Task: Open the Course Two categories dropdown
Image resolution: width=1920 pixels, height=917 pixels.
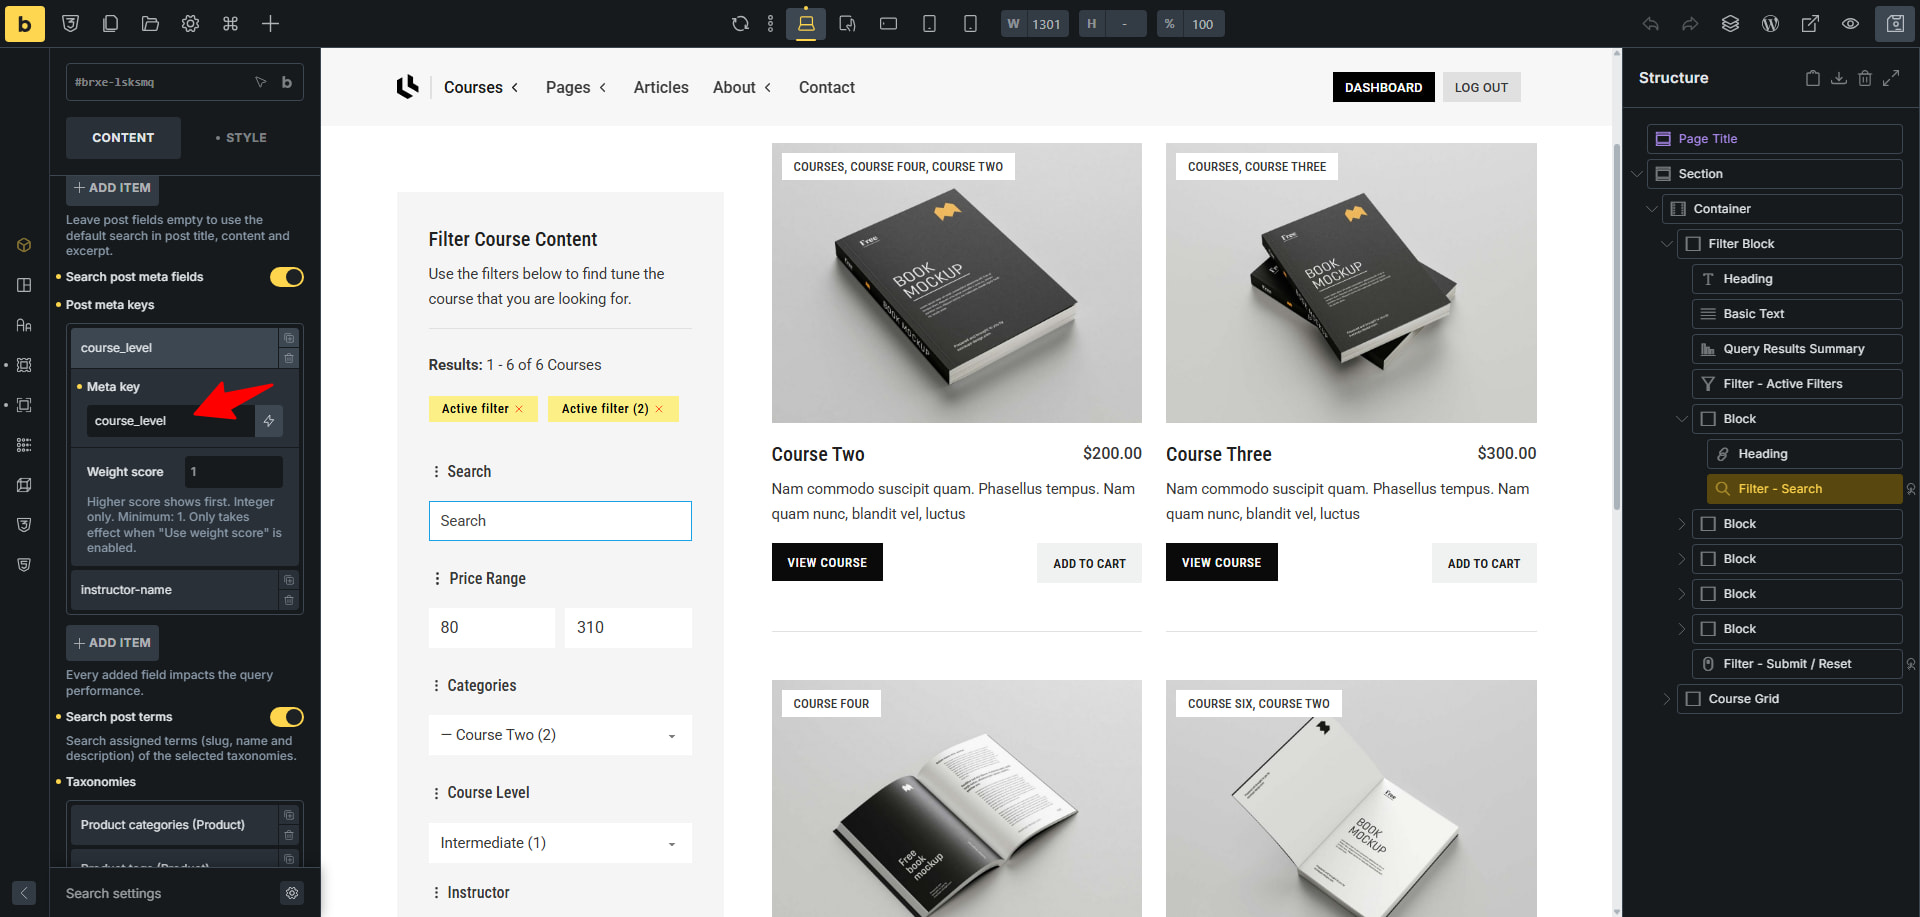Action: tap(559, 735)
